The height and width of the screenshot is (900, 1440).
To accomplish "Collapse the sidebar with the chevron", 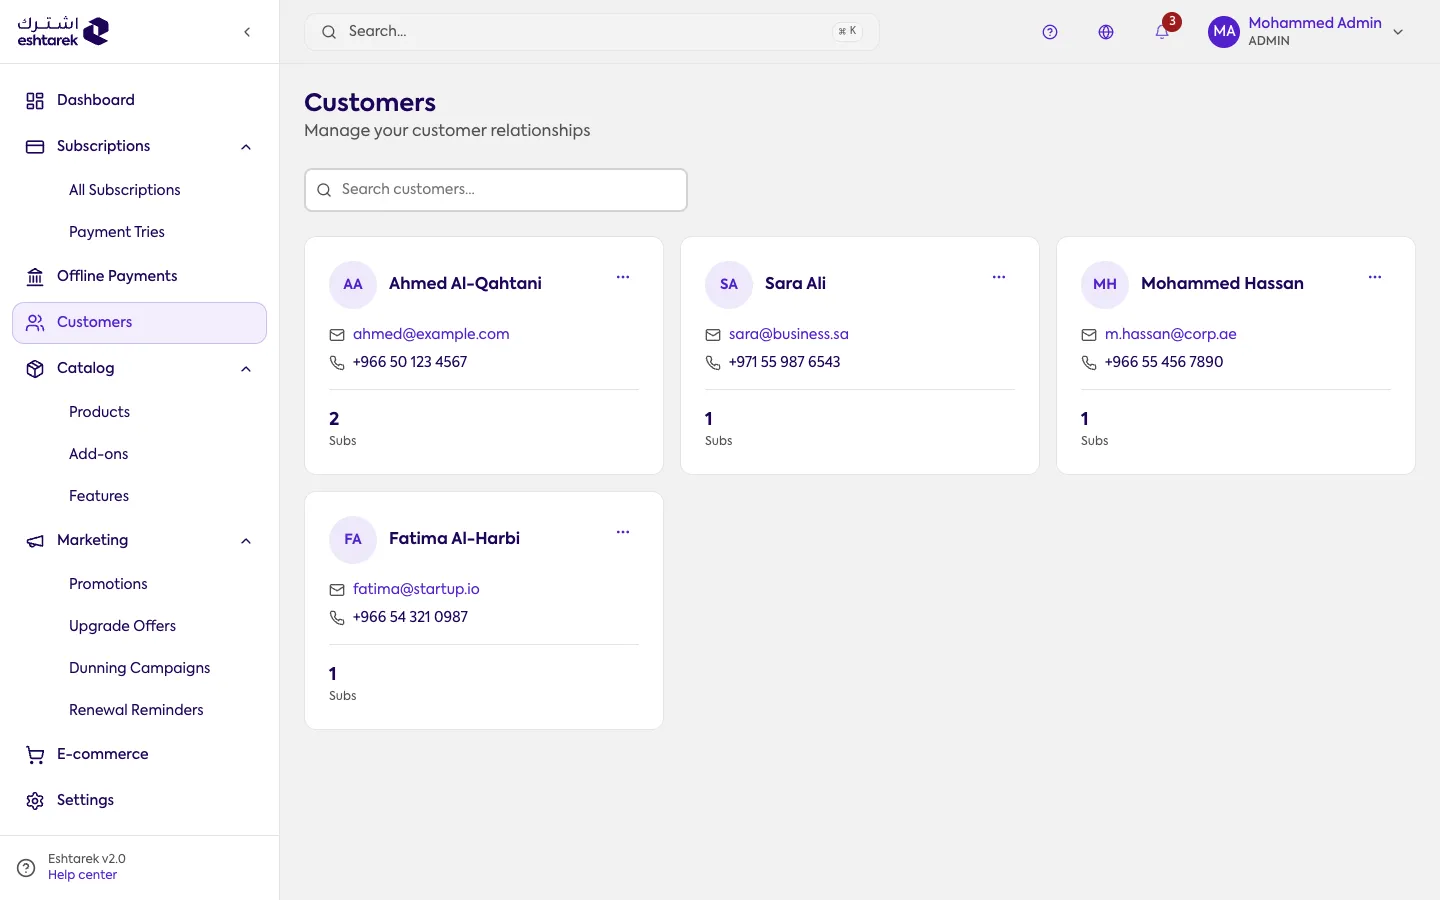I will click(x=247, y=32).
